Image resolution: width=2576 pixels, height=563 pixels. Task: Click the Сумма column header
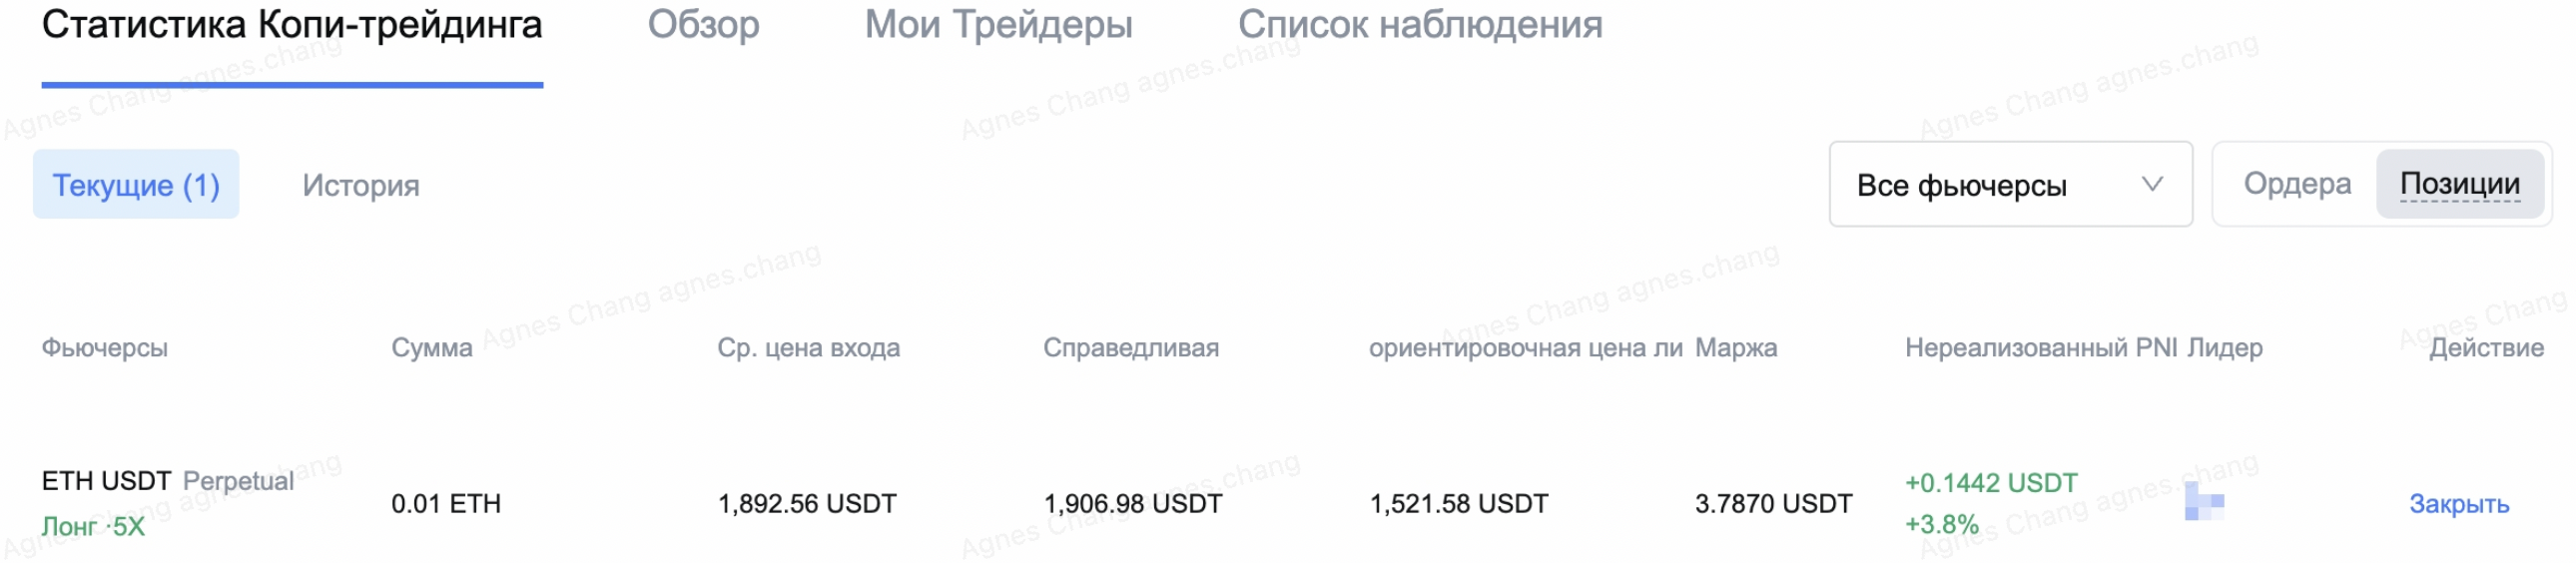coord(431,348)
